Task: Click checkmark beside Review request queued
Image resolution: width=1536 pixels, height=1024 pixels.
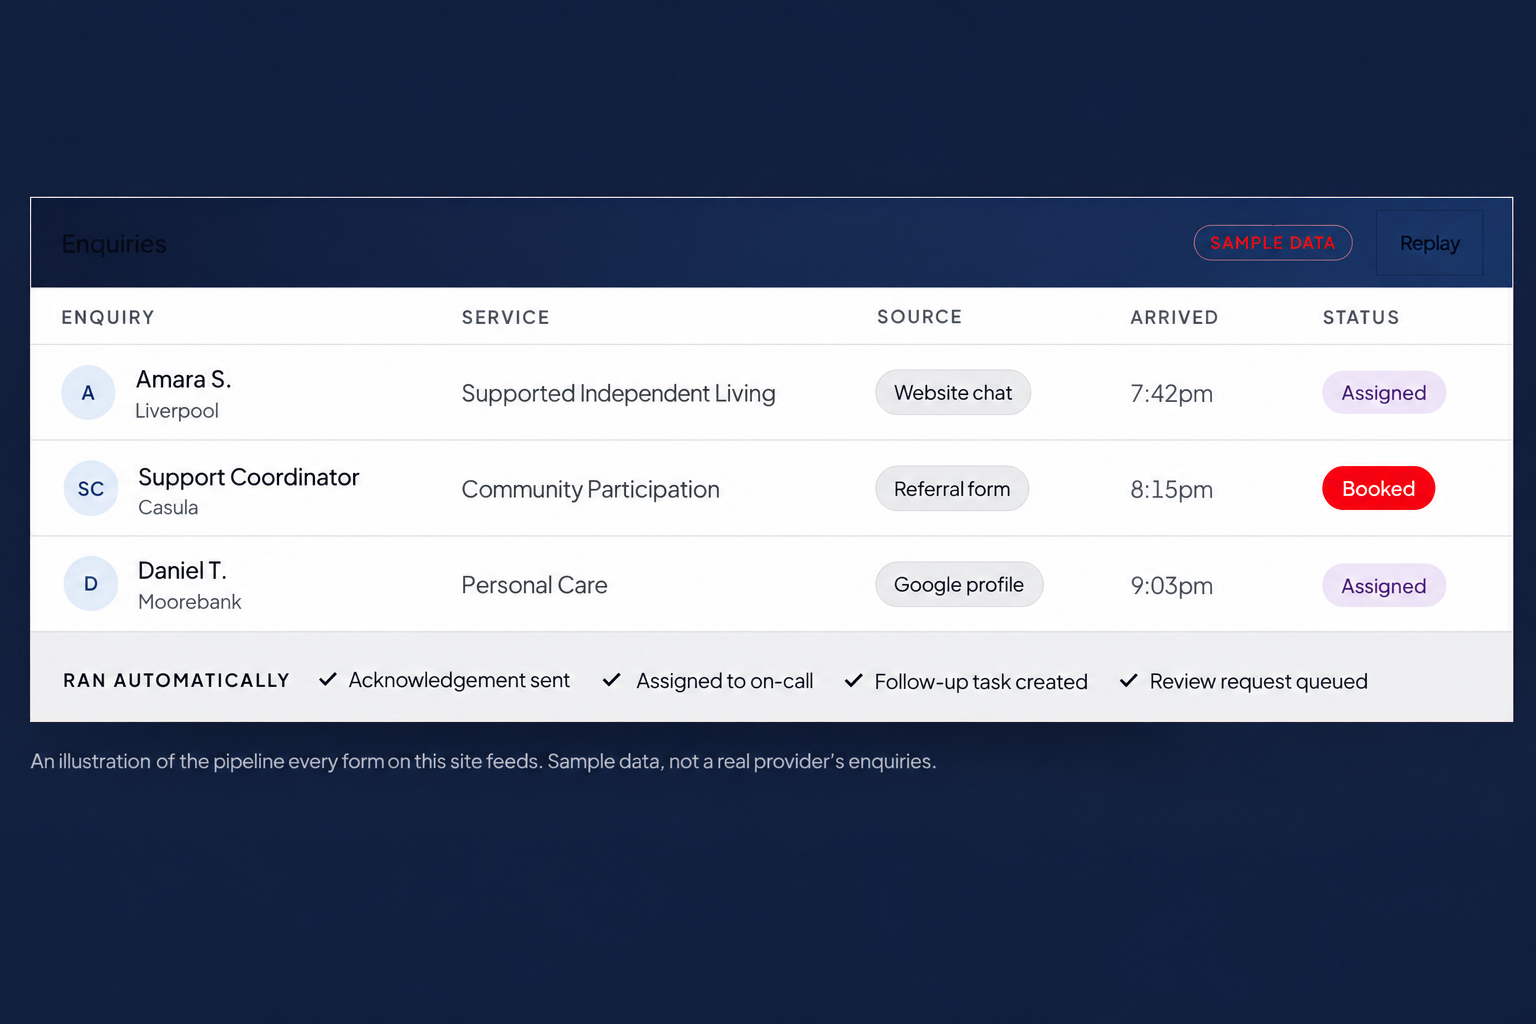Action: (x=1129, y=681)
